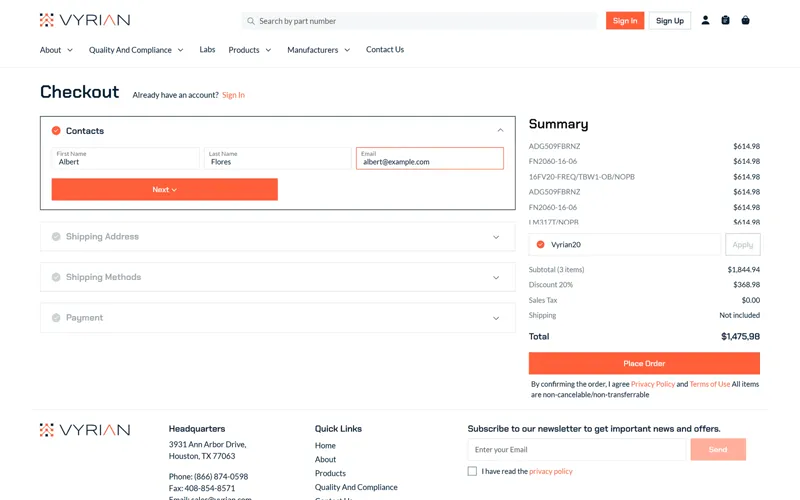Click the Shipping Methods step check icon
Viewport: 800px width, 500px height.
56,277
